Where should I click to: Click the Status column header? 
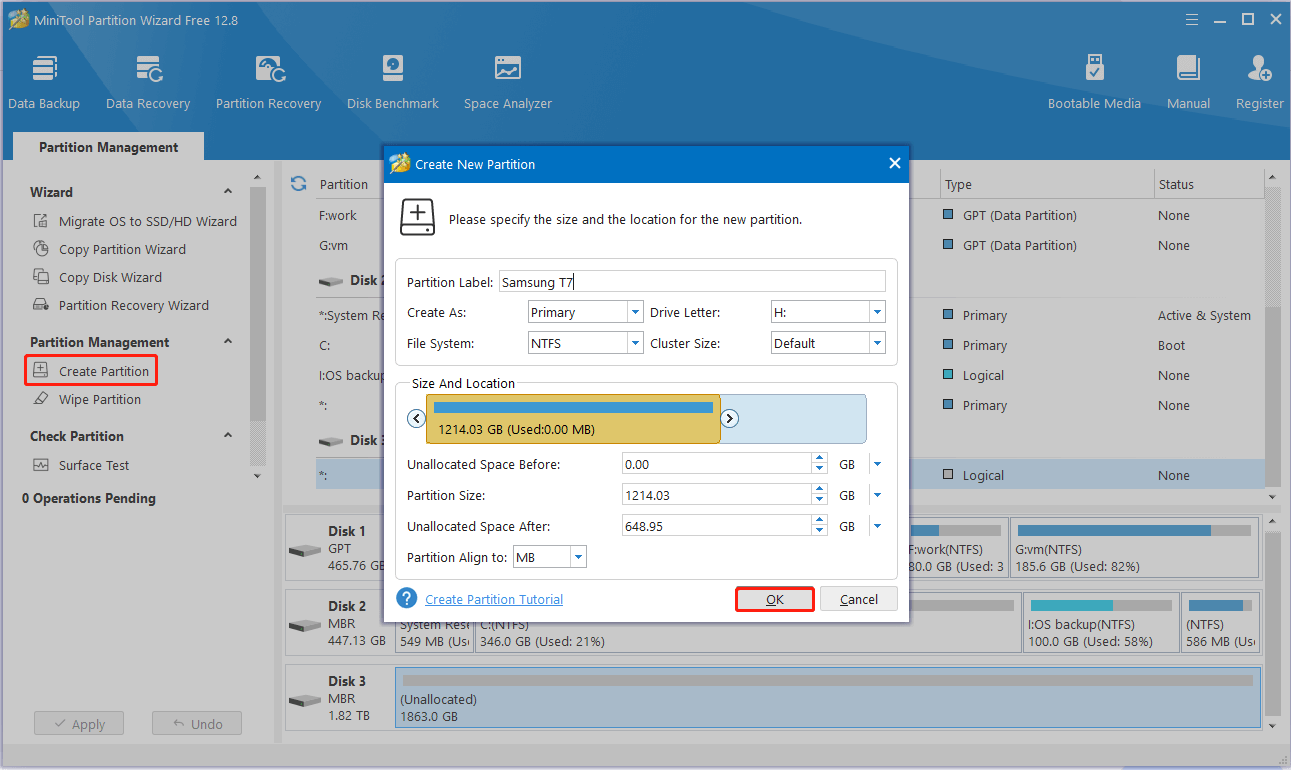1209,184
